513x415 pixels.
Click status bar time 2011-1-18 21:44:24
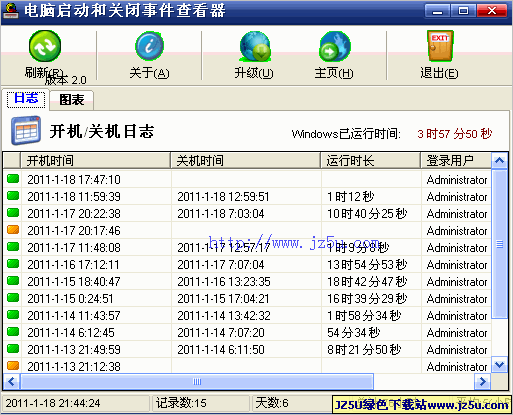coord(53,403)
